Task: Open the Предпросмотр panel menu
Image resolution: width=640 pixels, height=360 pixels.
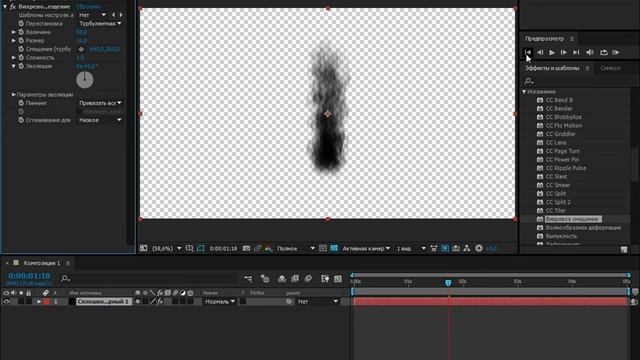Action: (572, 39)
